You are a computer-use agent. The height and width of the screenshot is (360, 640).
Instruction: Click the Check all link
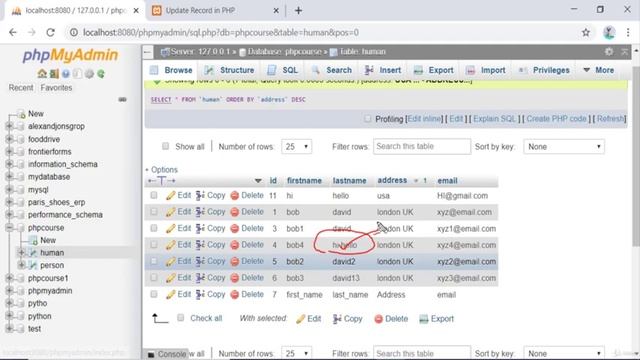tap(206, 318)
